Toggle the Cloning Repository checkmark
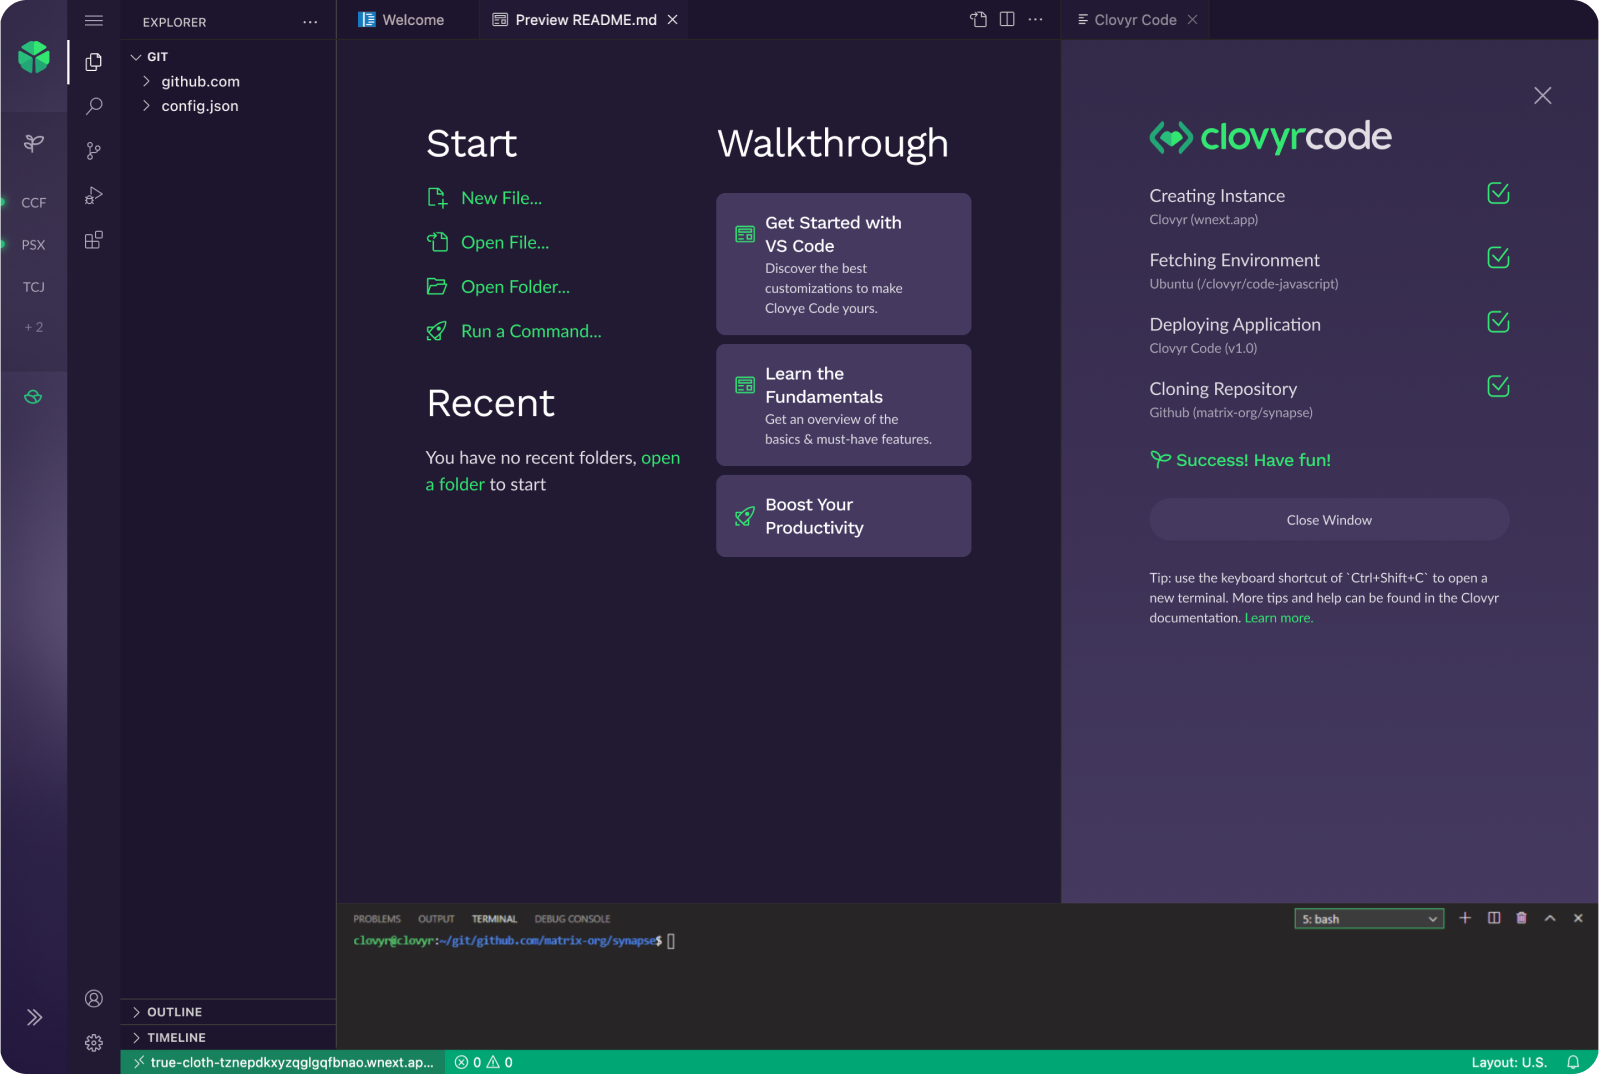 click(x=1498, y=387)
